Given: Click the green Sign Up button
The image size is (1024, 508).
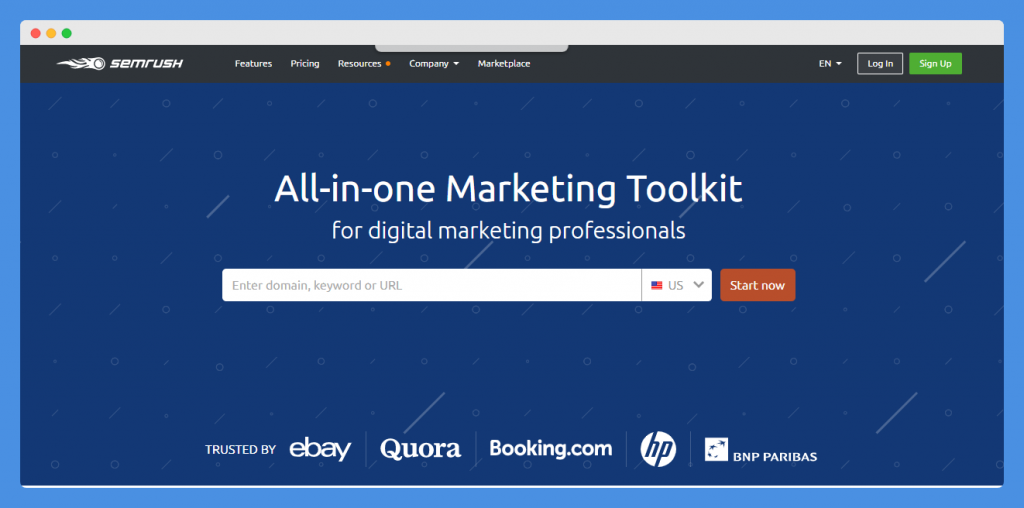Looking at the screenshot, I should pyautogui.click(x=935, y=63).
